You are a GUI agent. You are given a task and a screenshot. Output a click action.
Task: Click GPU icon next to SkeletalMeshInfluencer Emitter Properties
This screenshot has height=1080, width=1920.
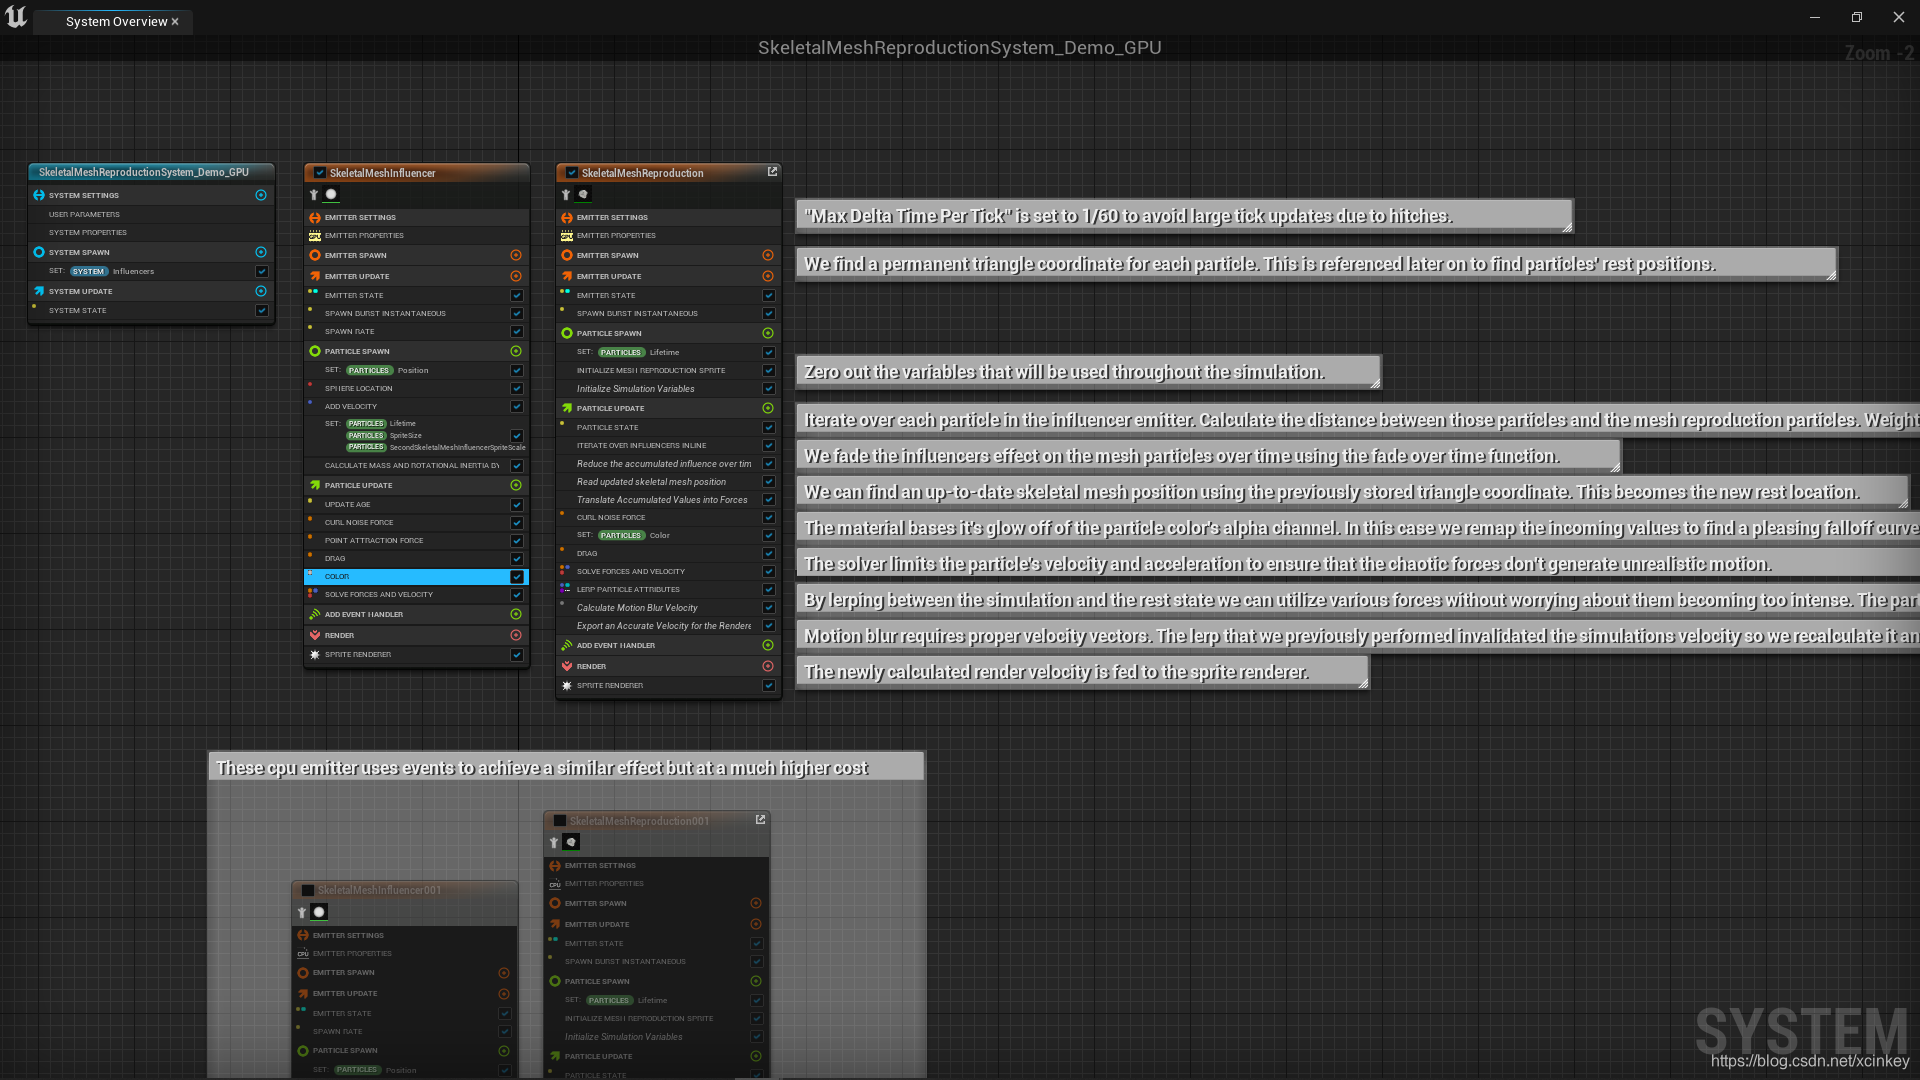point(315,236)
